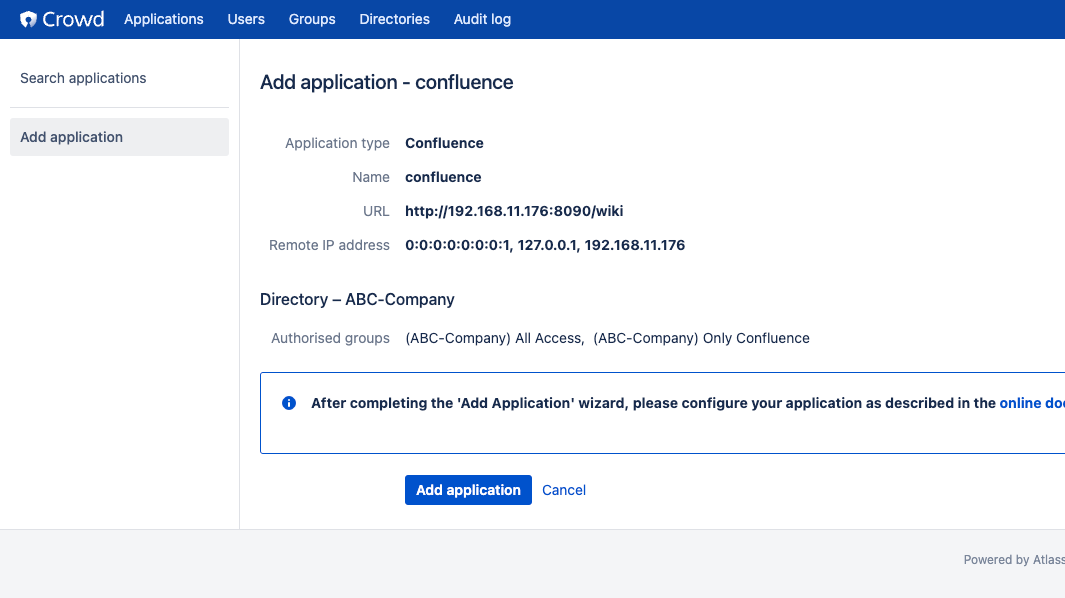
Task: Open the Directories menu
Action: [x=395, y=19]
